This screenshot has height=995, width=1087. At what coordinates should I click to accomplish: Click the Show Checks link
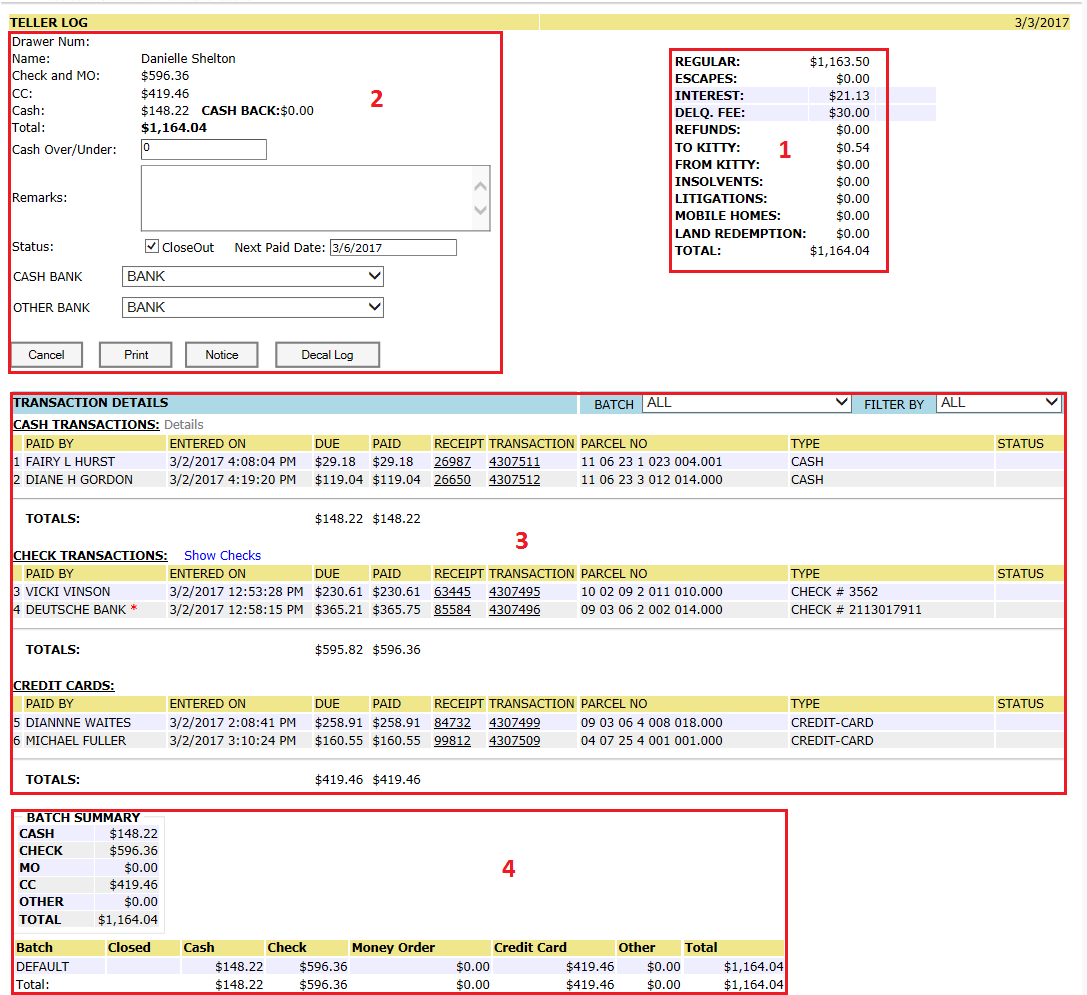(223, 555)
